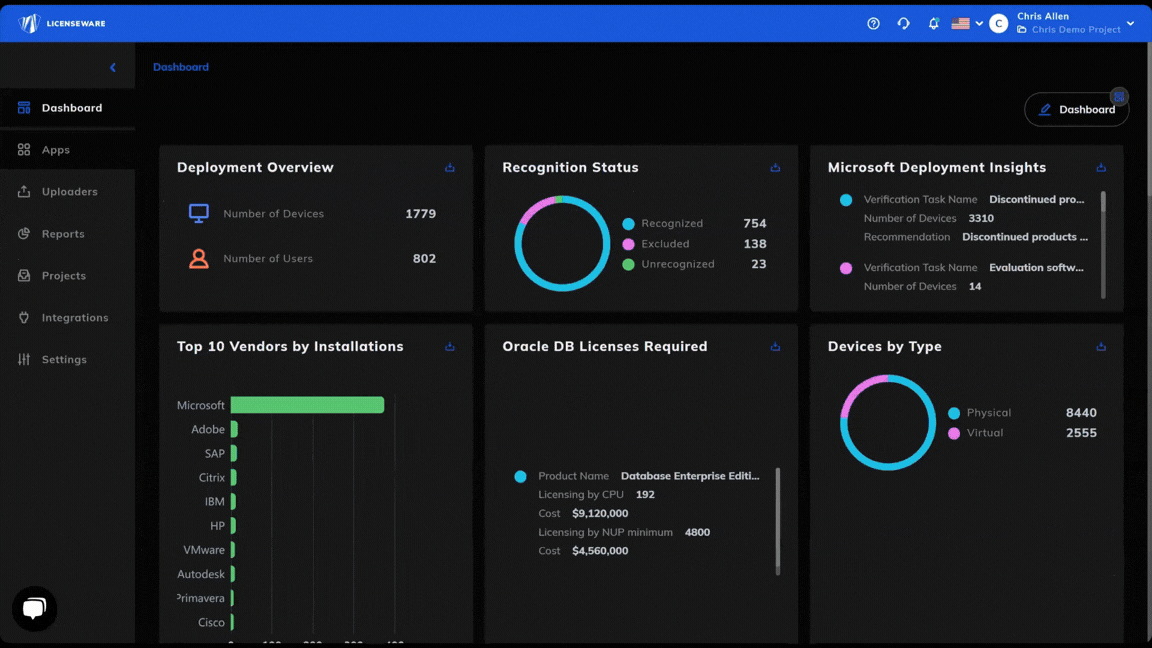1152x648 pixels.
Task: Click the Settings sliders icon
Action: [x=24, y=359]
